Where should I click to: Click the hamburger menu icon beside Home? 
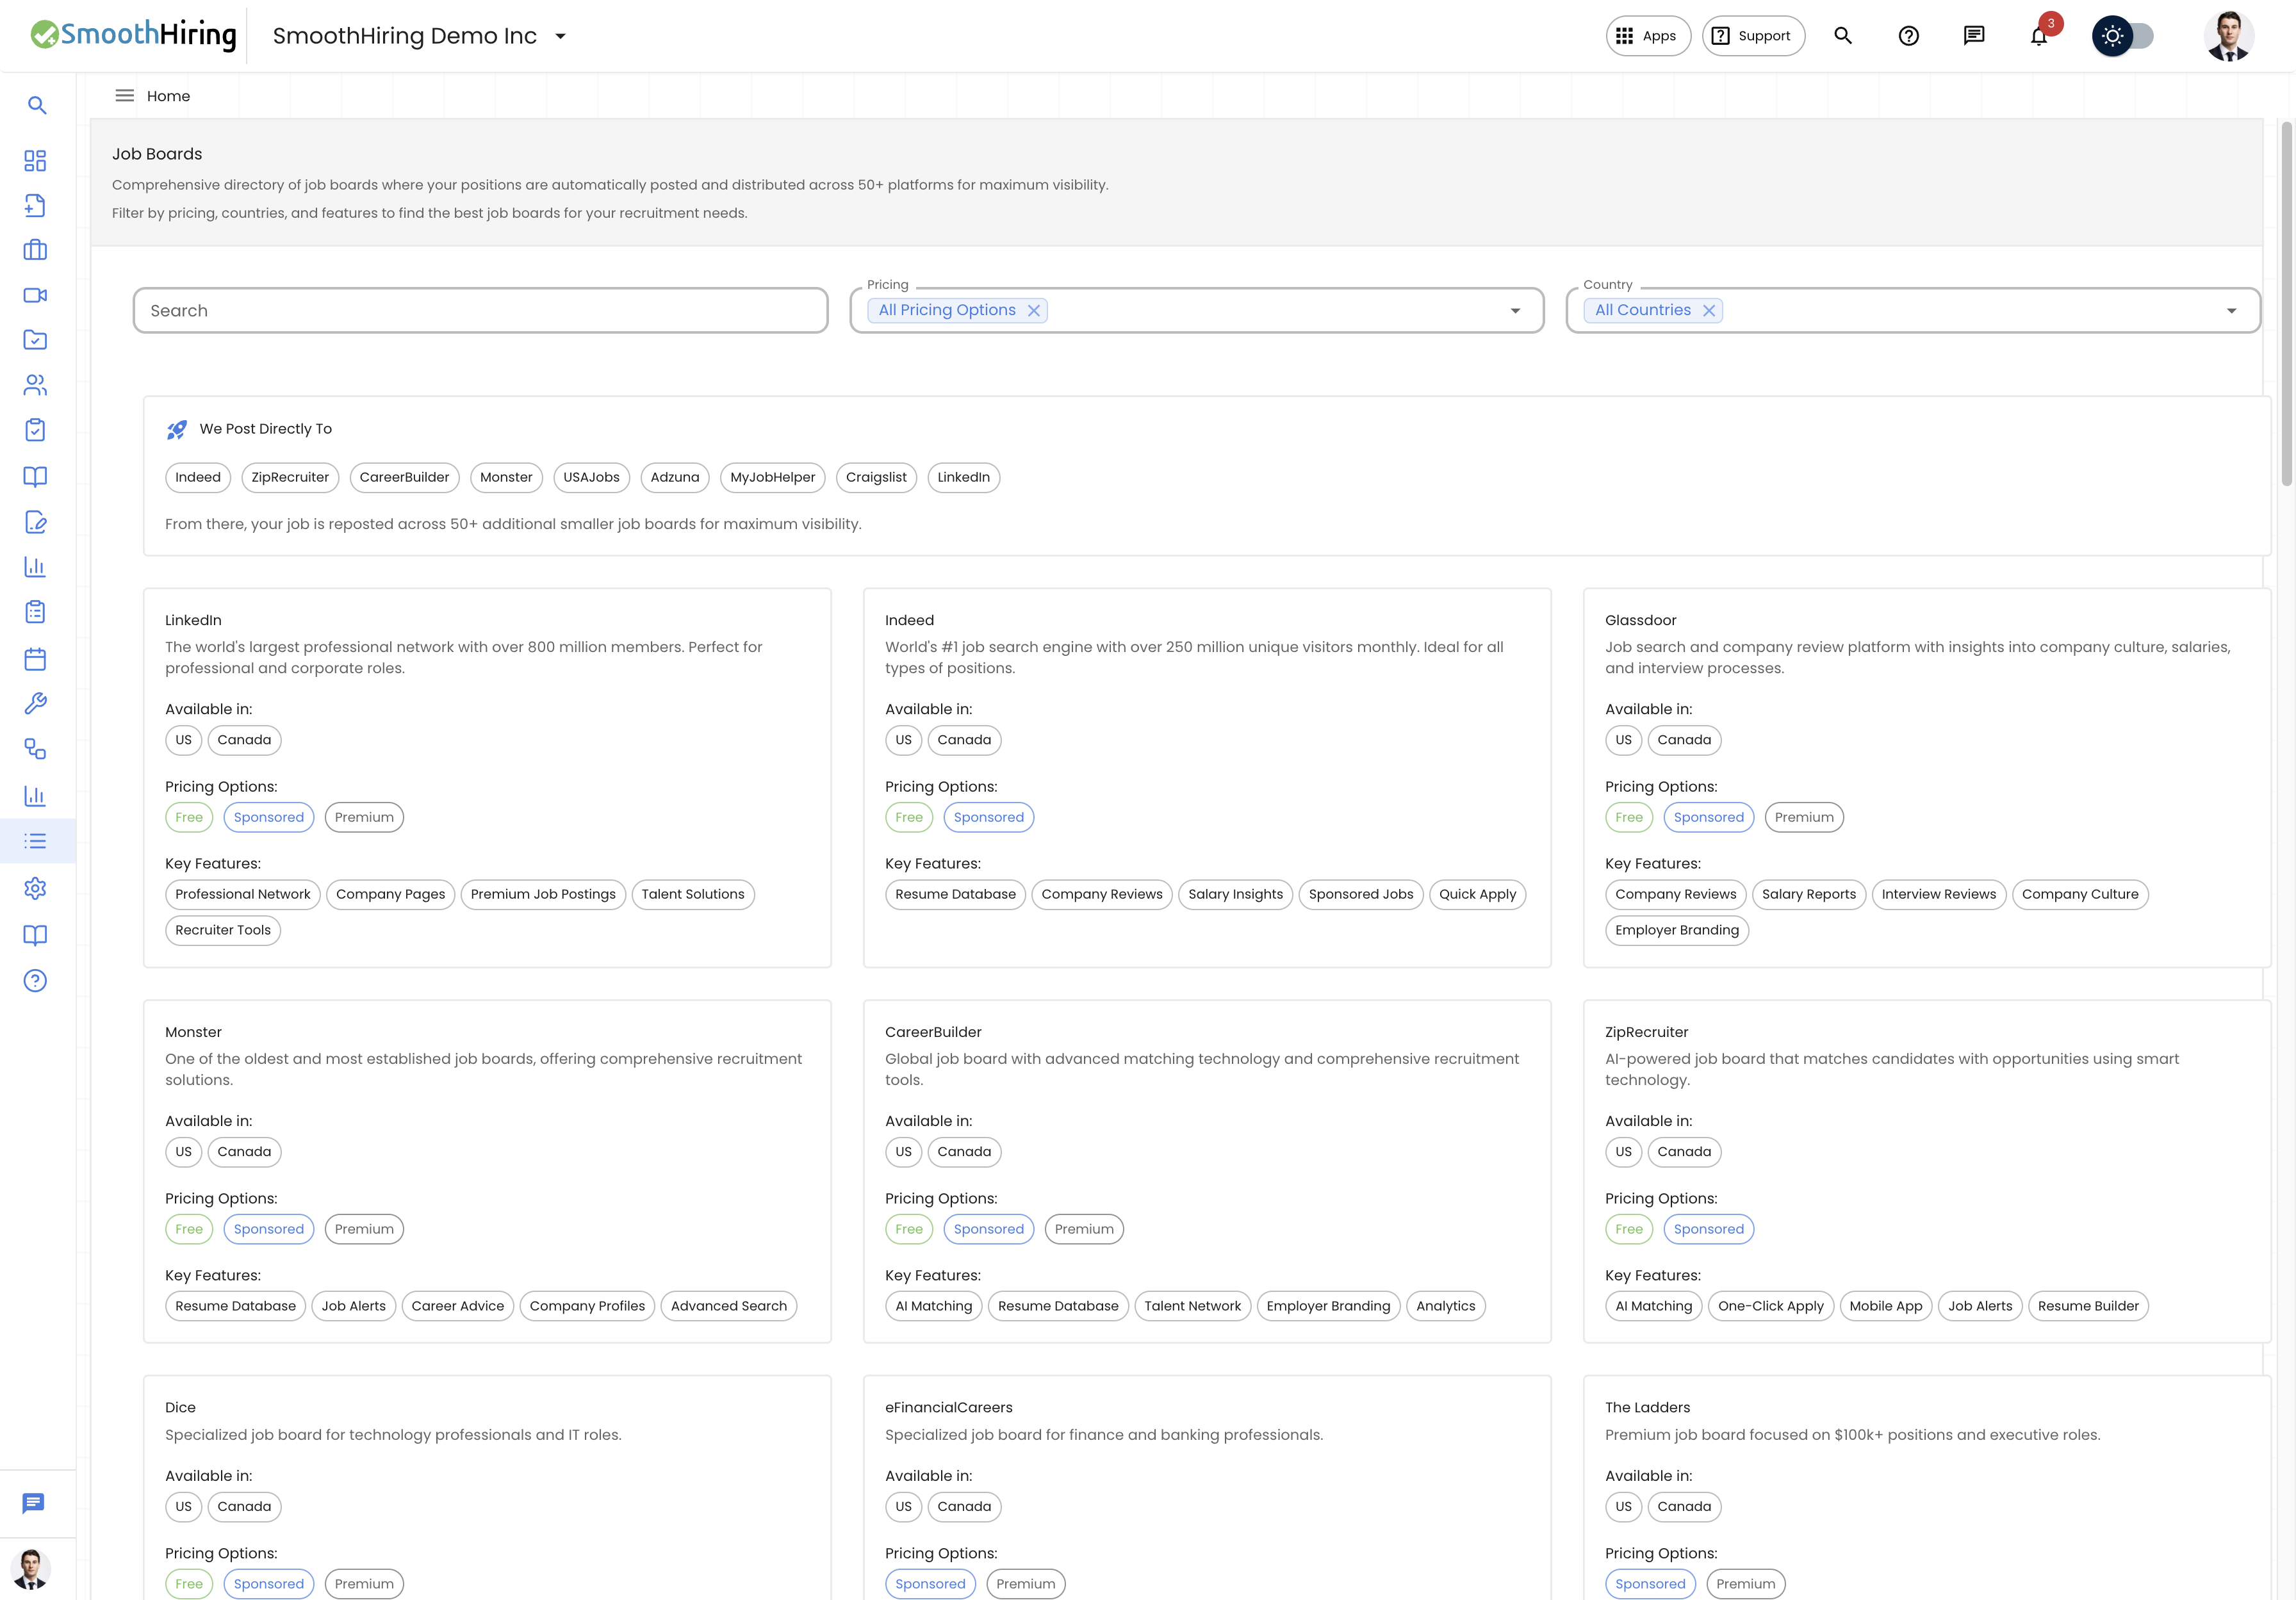[125, 96]
